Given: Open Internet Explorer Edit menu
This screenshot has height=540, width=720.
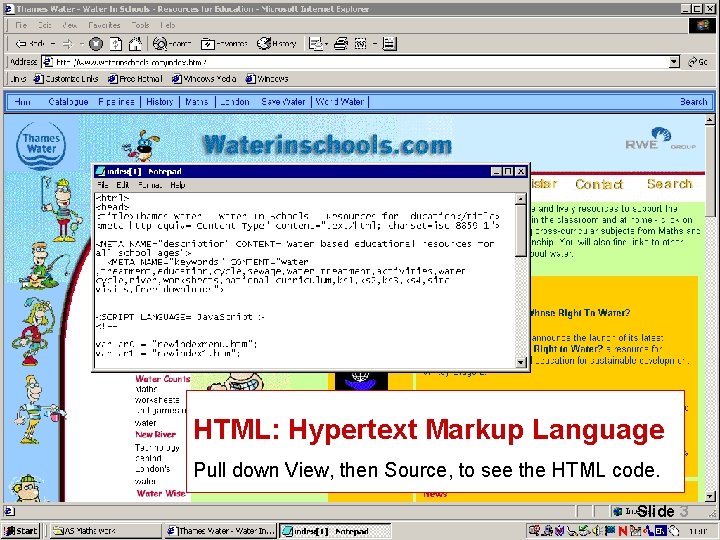Looking at the screenshot, I should point(45,25).
